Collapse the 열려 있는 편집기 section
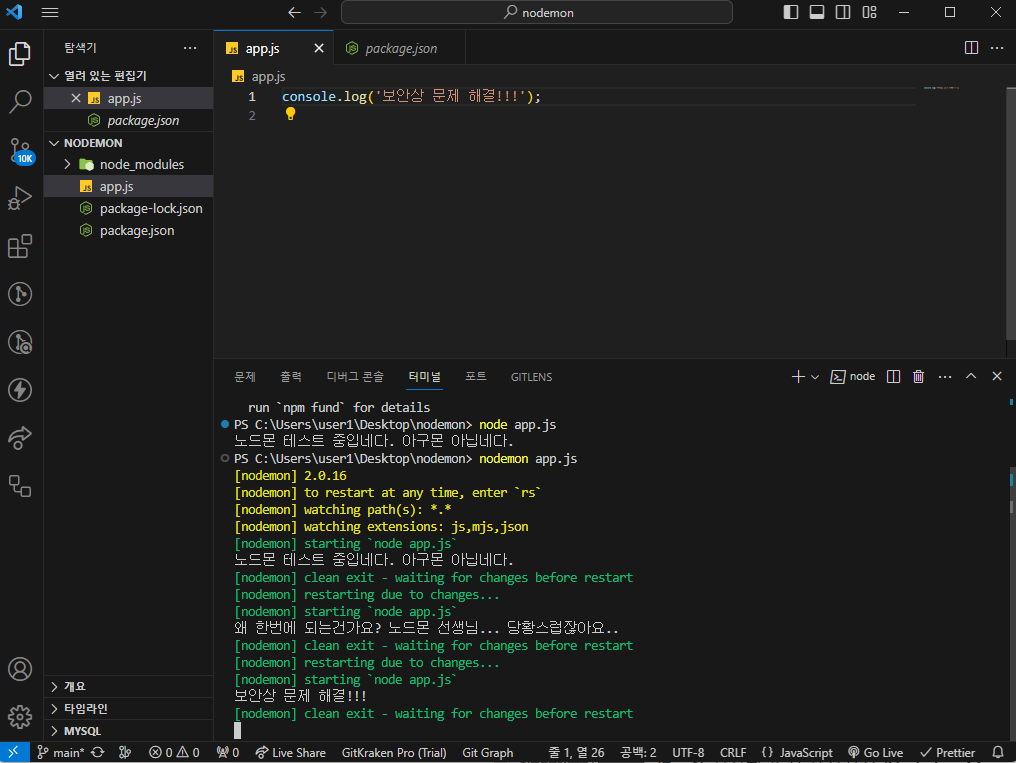 click(x=128, y=76)
